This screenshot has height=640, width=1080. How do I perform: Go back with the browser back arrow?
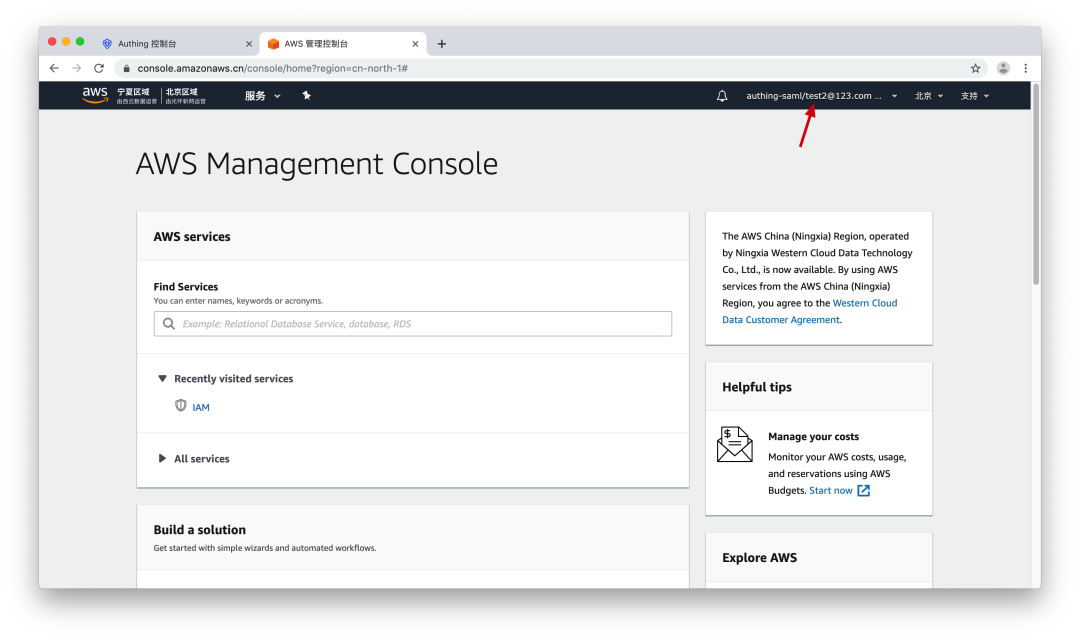click(x=54, y=68)
